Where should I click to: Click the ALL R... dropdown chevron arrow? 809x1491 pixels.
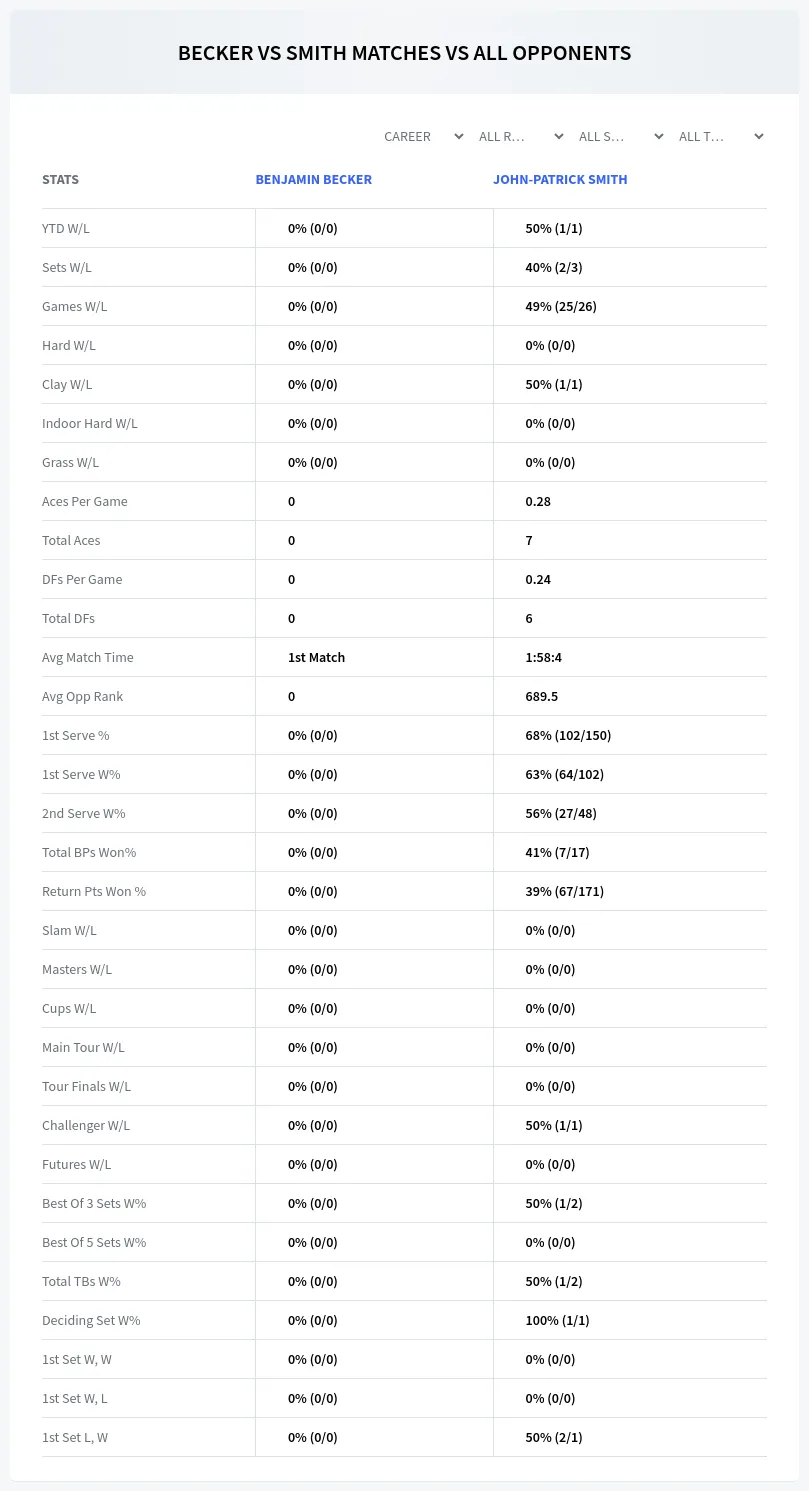click(x=559, y=136)
